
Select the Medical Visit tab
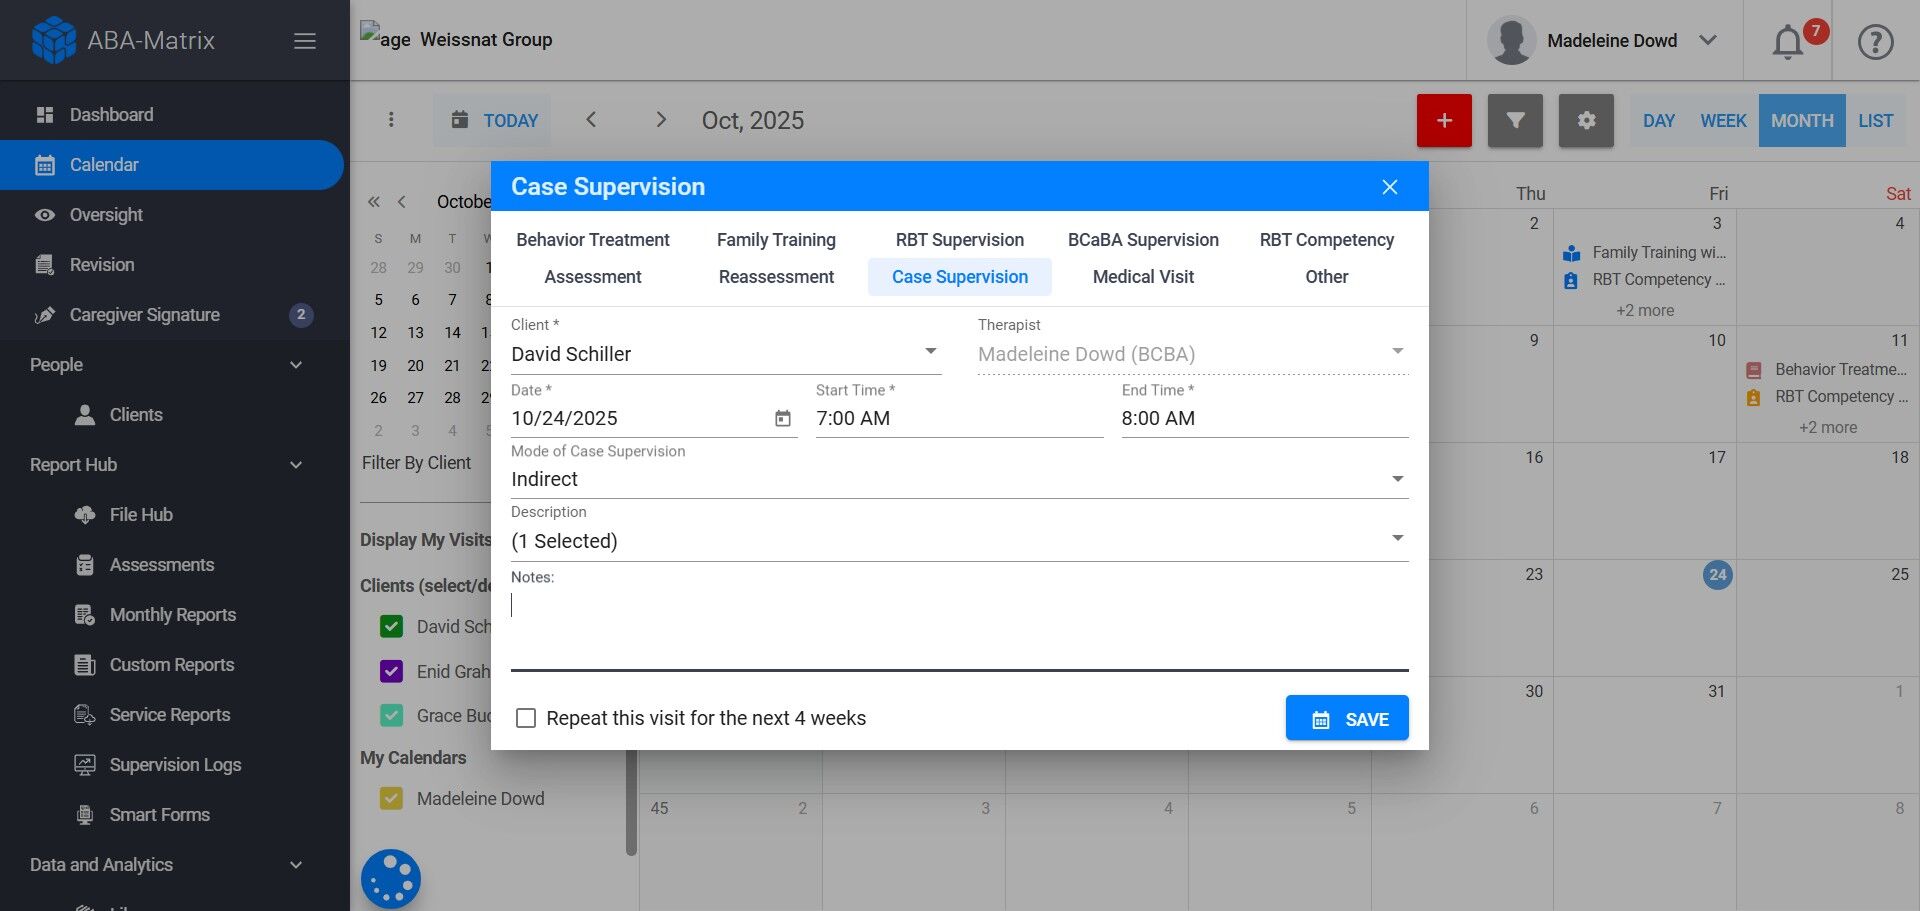(x=1143, y=277)
